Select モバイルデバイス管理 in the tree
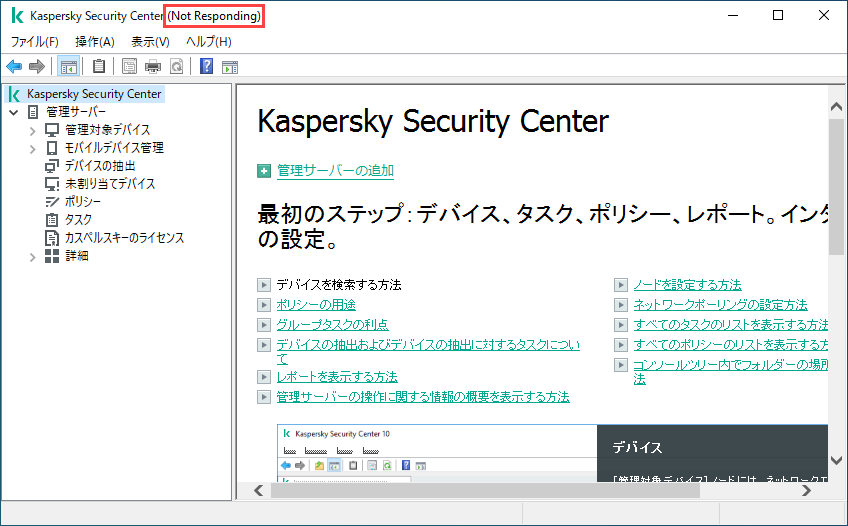The width and height of the screenshot is (848, 526). pos(114,148)
